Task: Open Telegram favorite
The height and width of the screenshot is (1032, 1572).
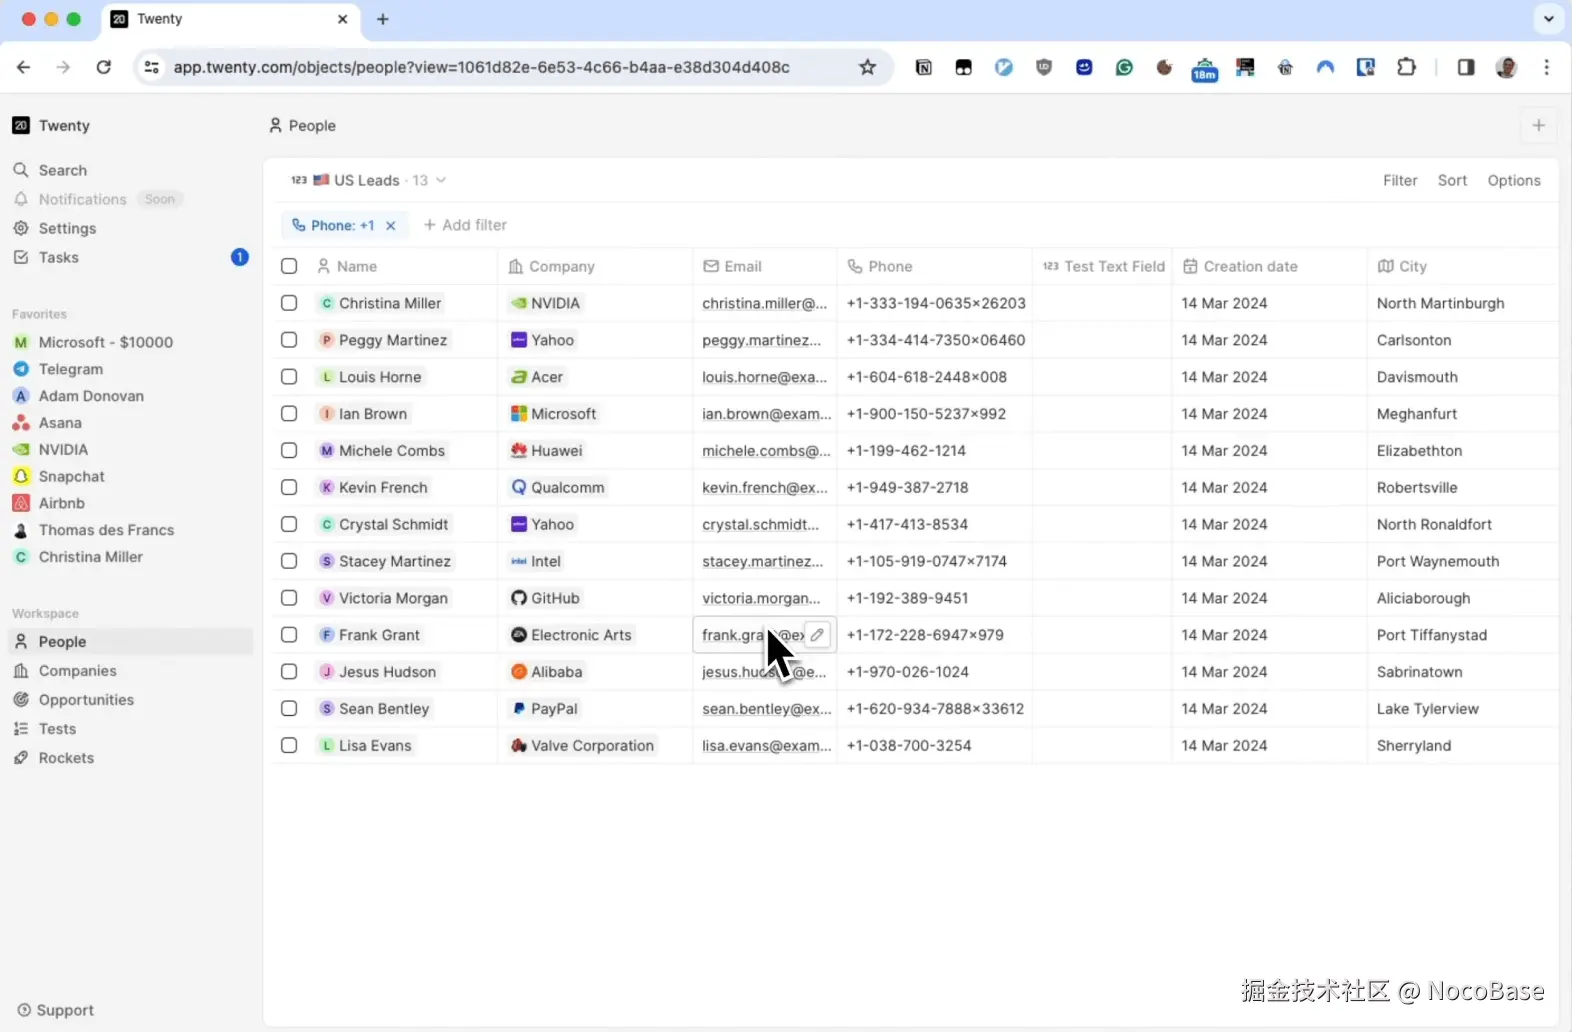Action: coord(70,369)
